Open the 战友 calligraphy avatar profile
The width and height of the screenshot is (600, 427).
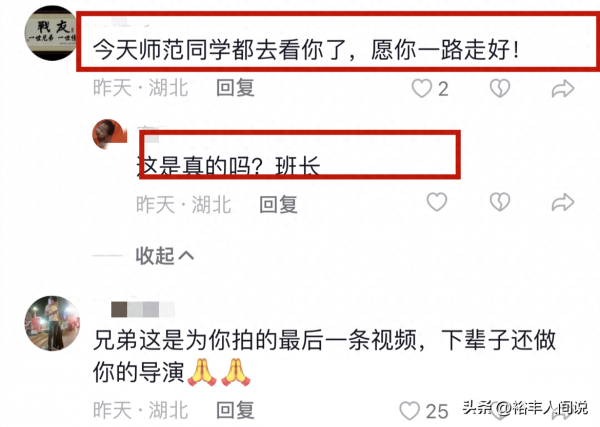pyautogui.click(x=52, y=33)
